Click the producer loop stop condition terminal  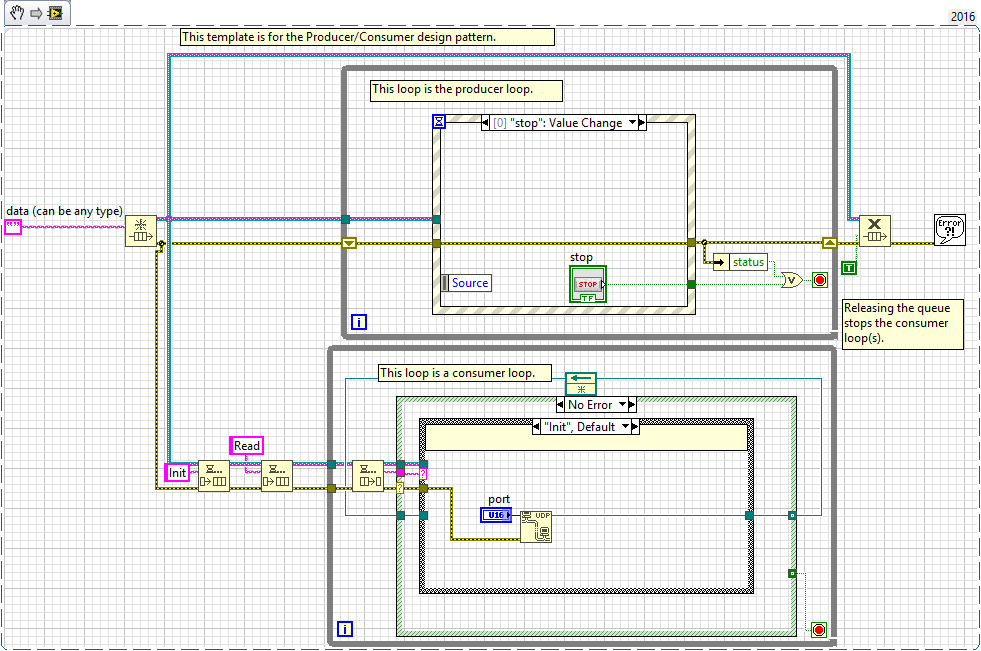point(820,280)
